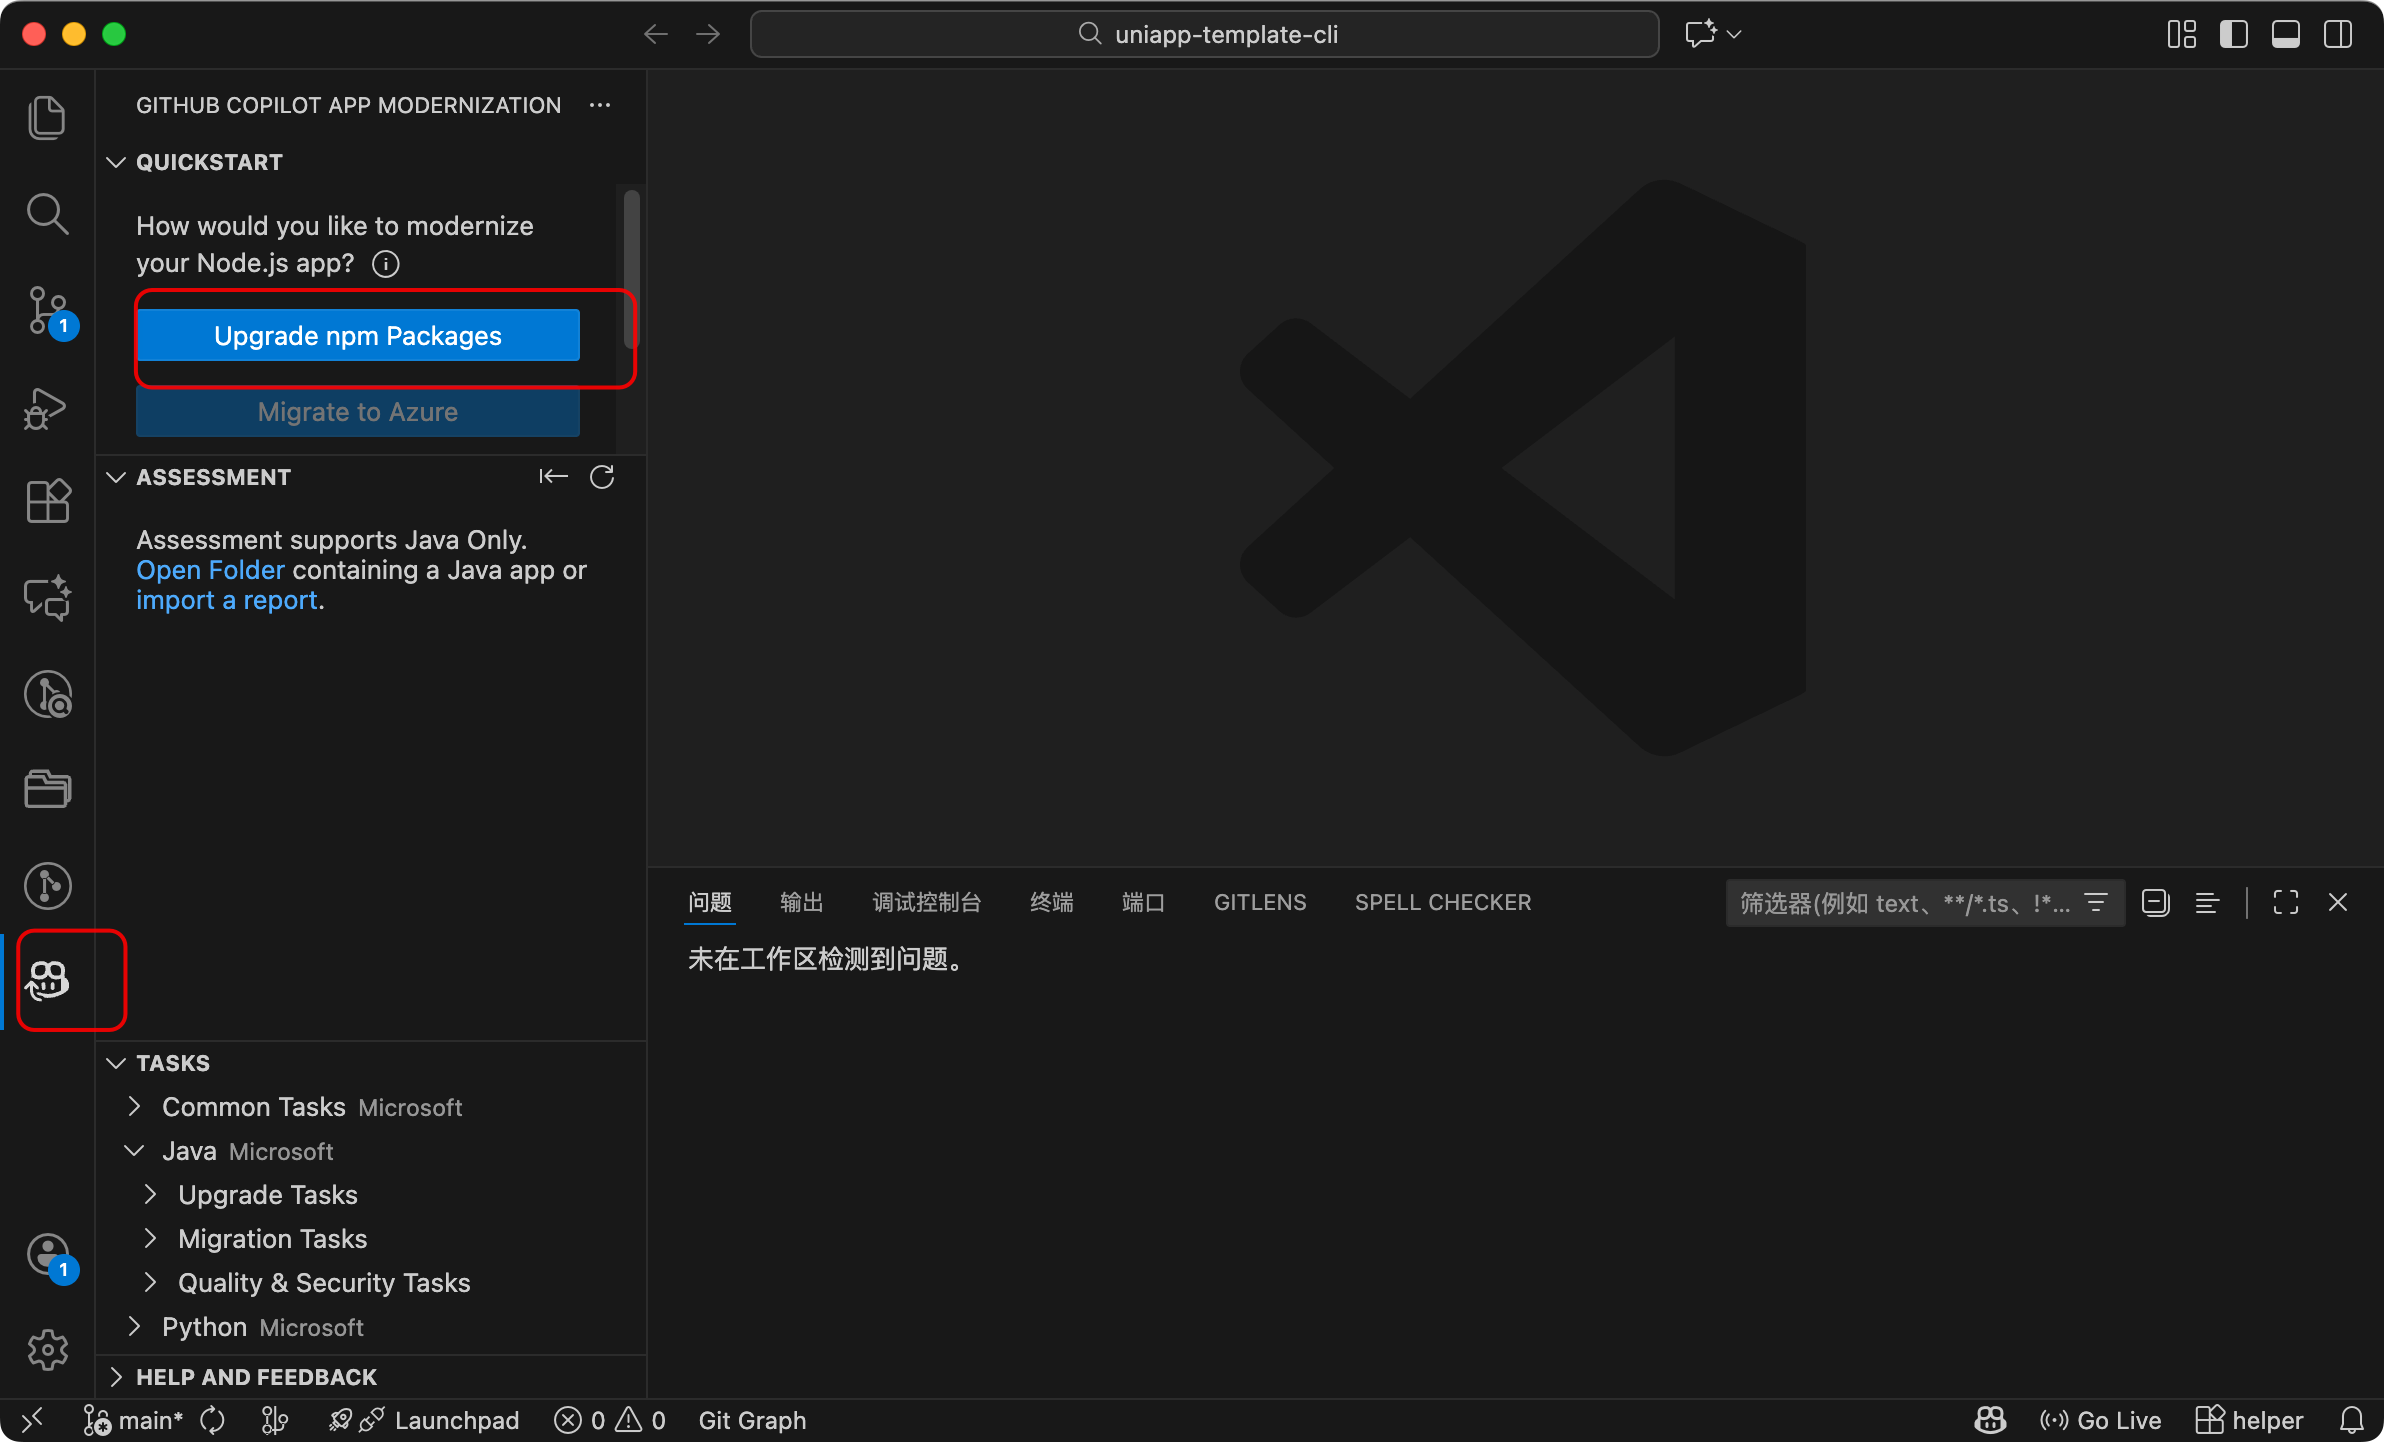Open the Explorer view in activity bar

pyautogui.click(x=47, y=118)
